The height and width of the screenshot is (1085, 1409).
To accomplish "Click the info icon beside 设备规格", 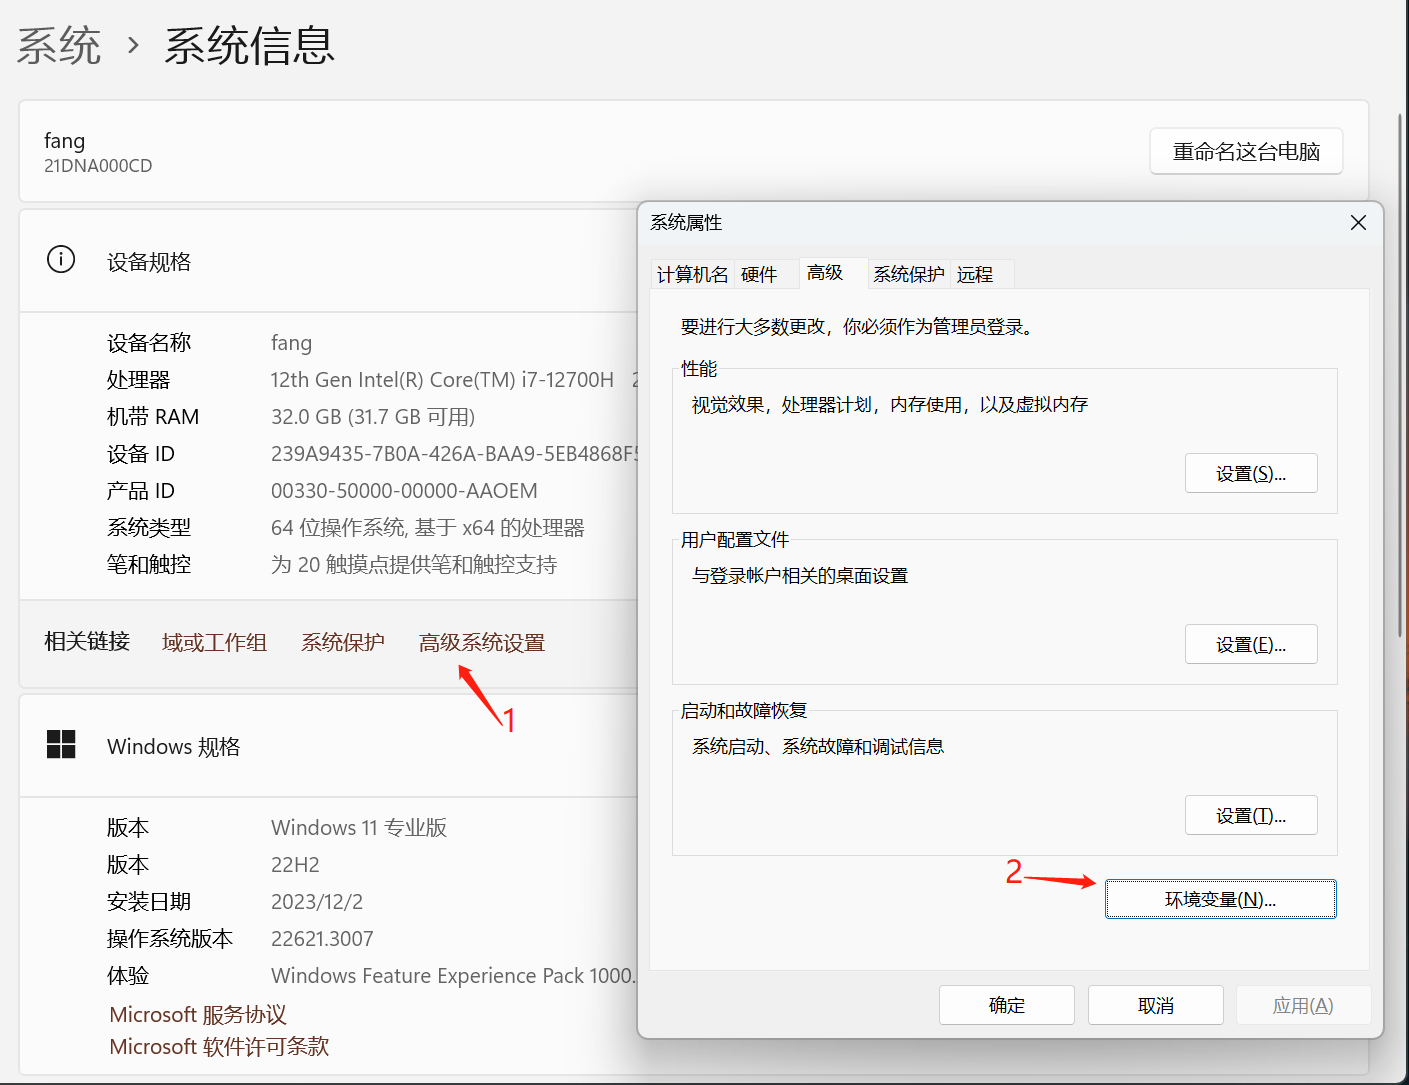I will click(61, 260).
